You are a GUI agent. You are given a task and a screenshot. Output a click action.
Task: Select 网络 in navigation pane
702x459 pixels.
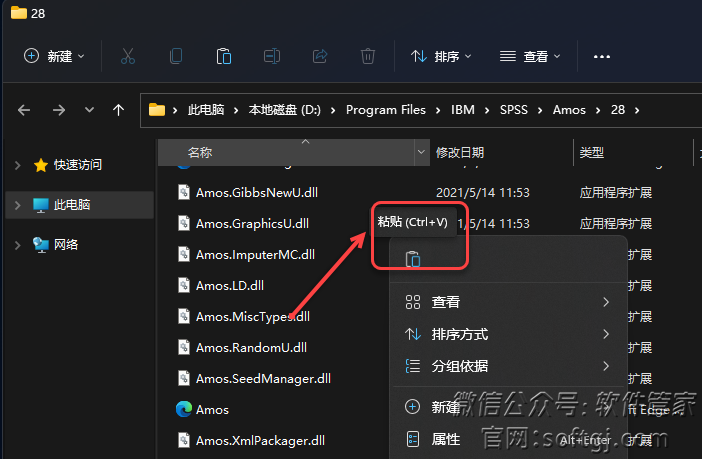pos(66,245)
